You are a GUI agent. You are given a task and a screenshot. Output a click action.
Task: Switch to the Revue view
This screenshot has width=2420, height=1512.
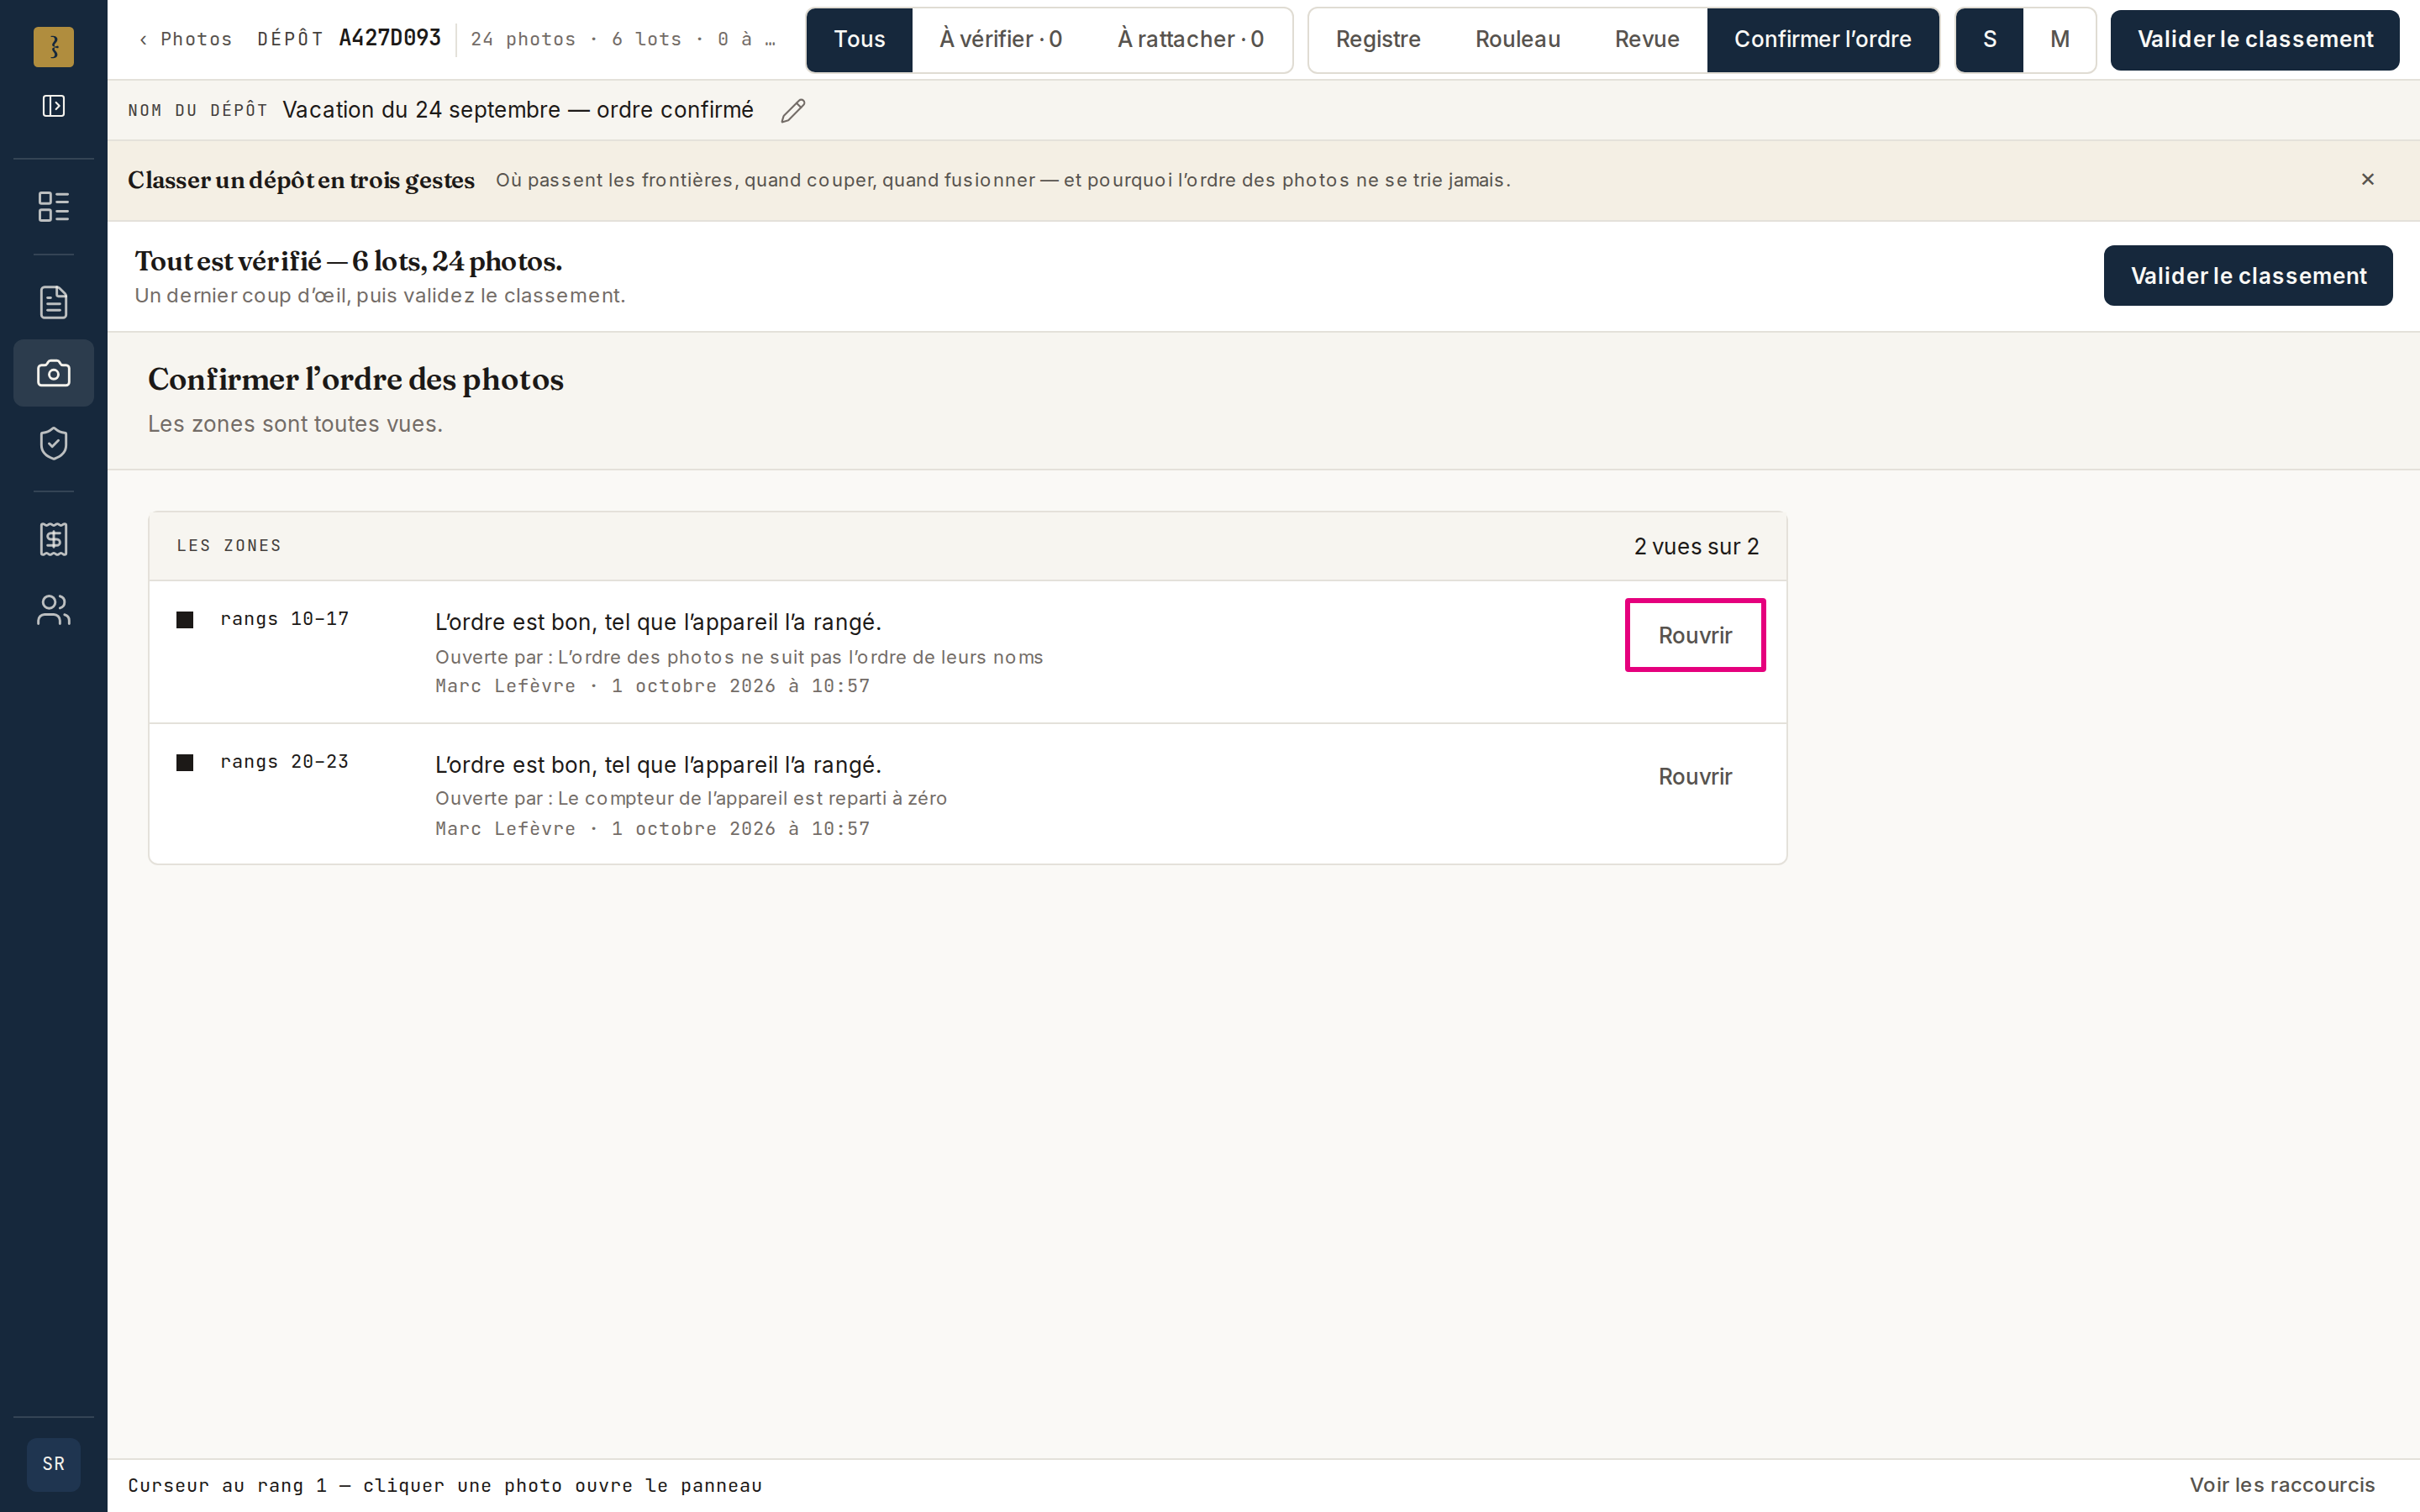point(1646,39)
